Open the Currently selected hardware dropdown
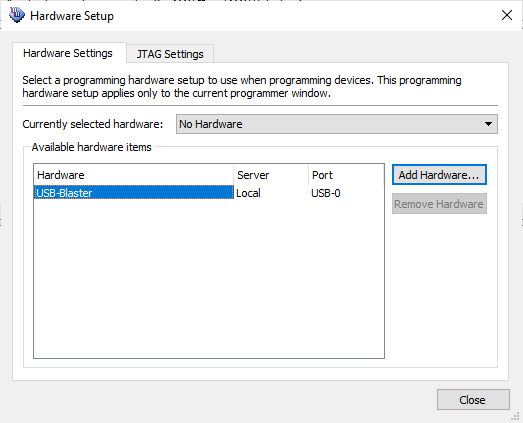 click(x=337, y=124)
